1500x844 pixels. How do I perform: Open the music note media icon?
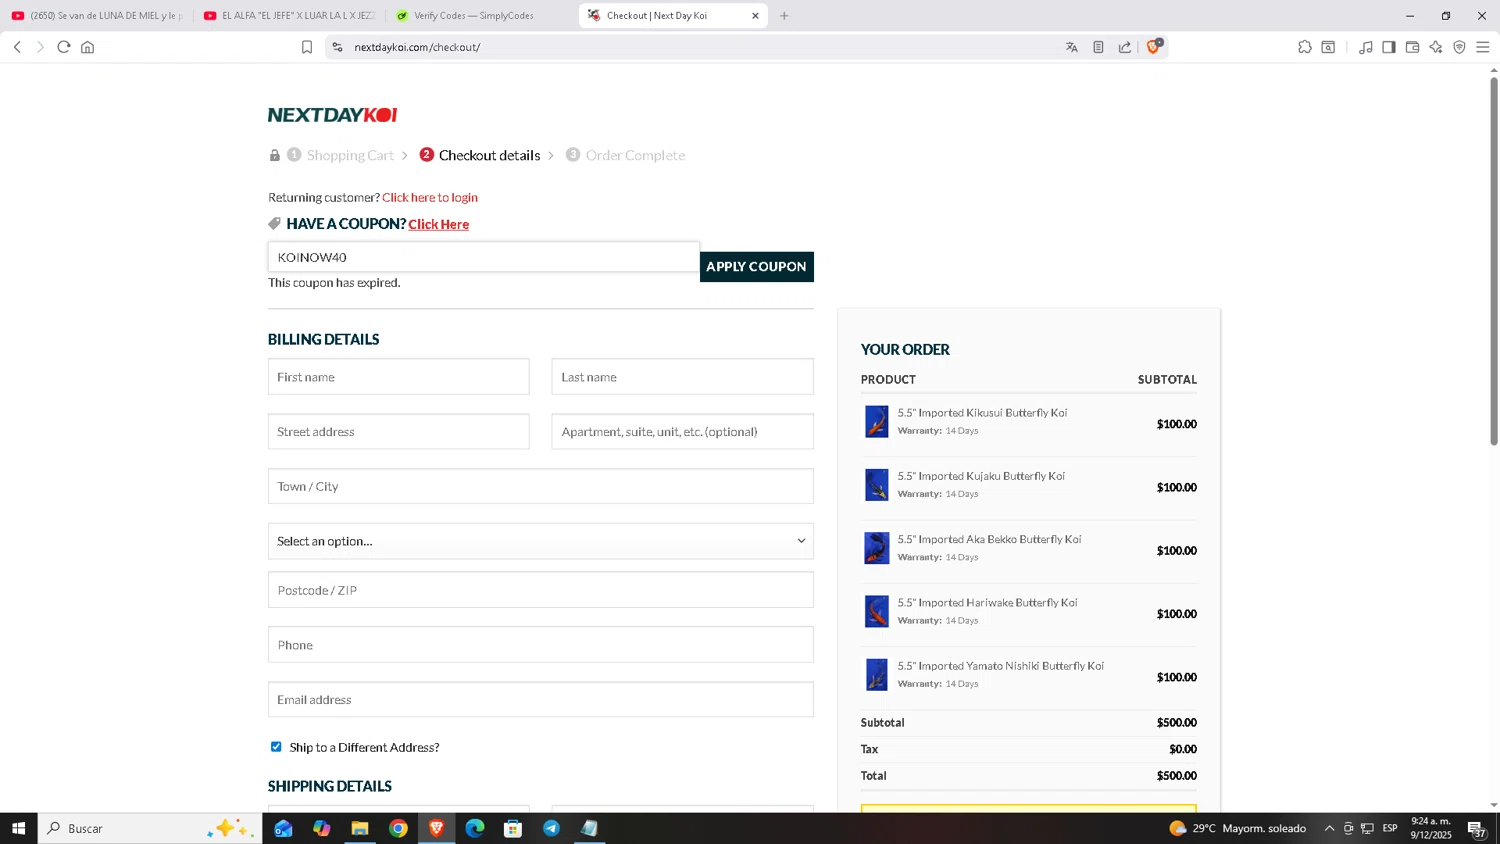pyautogui.click(x=1366, y=47)
